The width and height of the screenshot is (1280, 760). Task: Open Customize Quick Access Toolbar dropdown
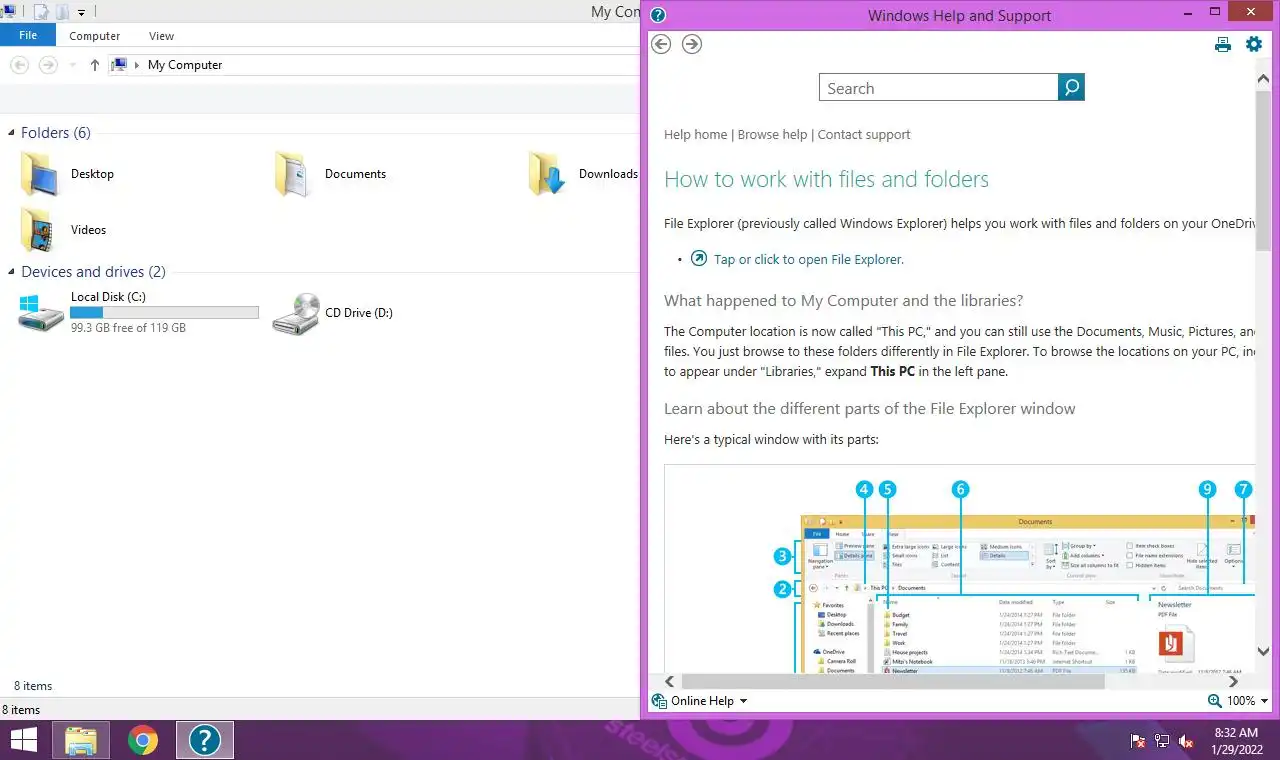[81, 13]
